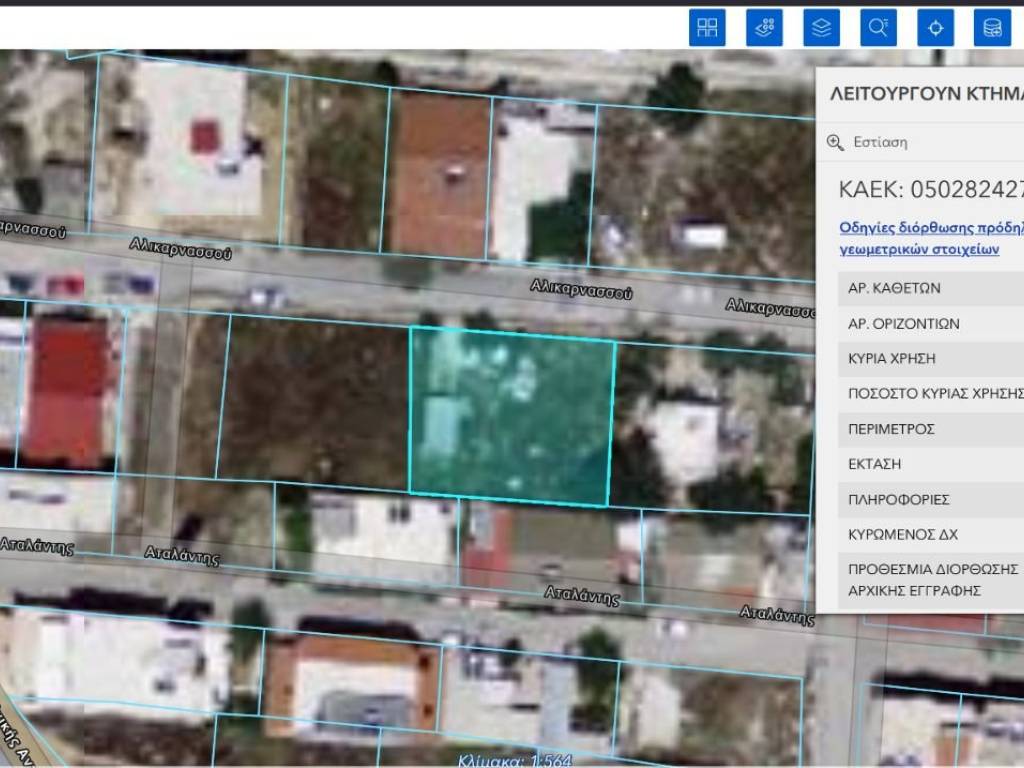The image size is (1024, 768).
Task: Click the locate target crosshair icon
Action: click(935, 28)
